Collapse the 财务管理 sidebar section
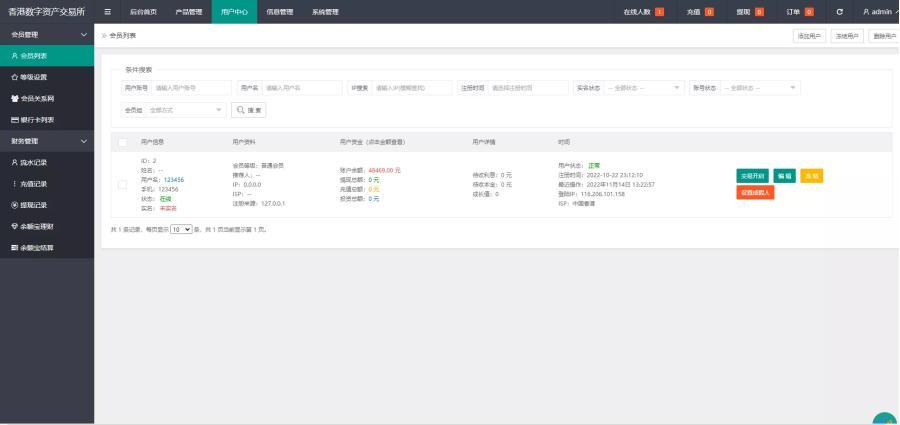Screen dimensions: 900x425 point(84,141)
